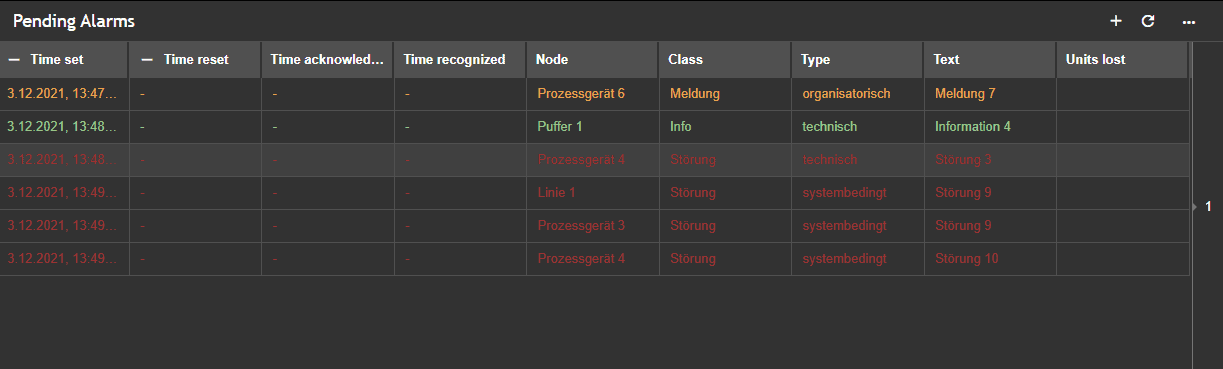Select the Linie 1 alarm row

point(594,193)
